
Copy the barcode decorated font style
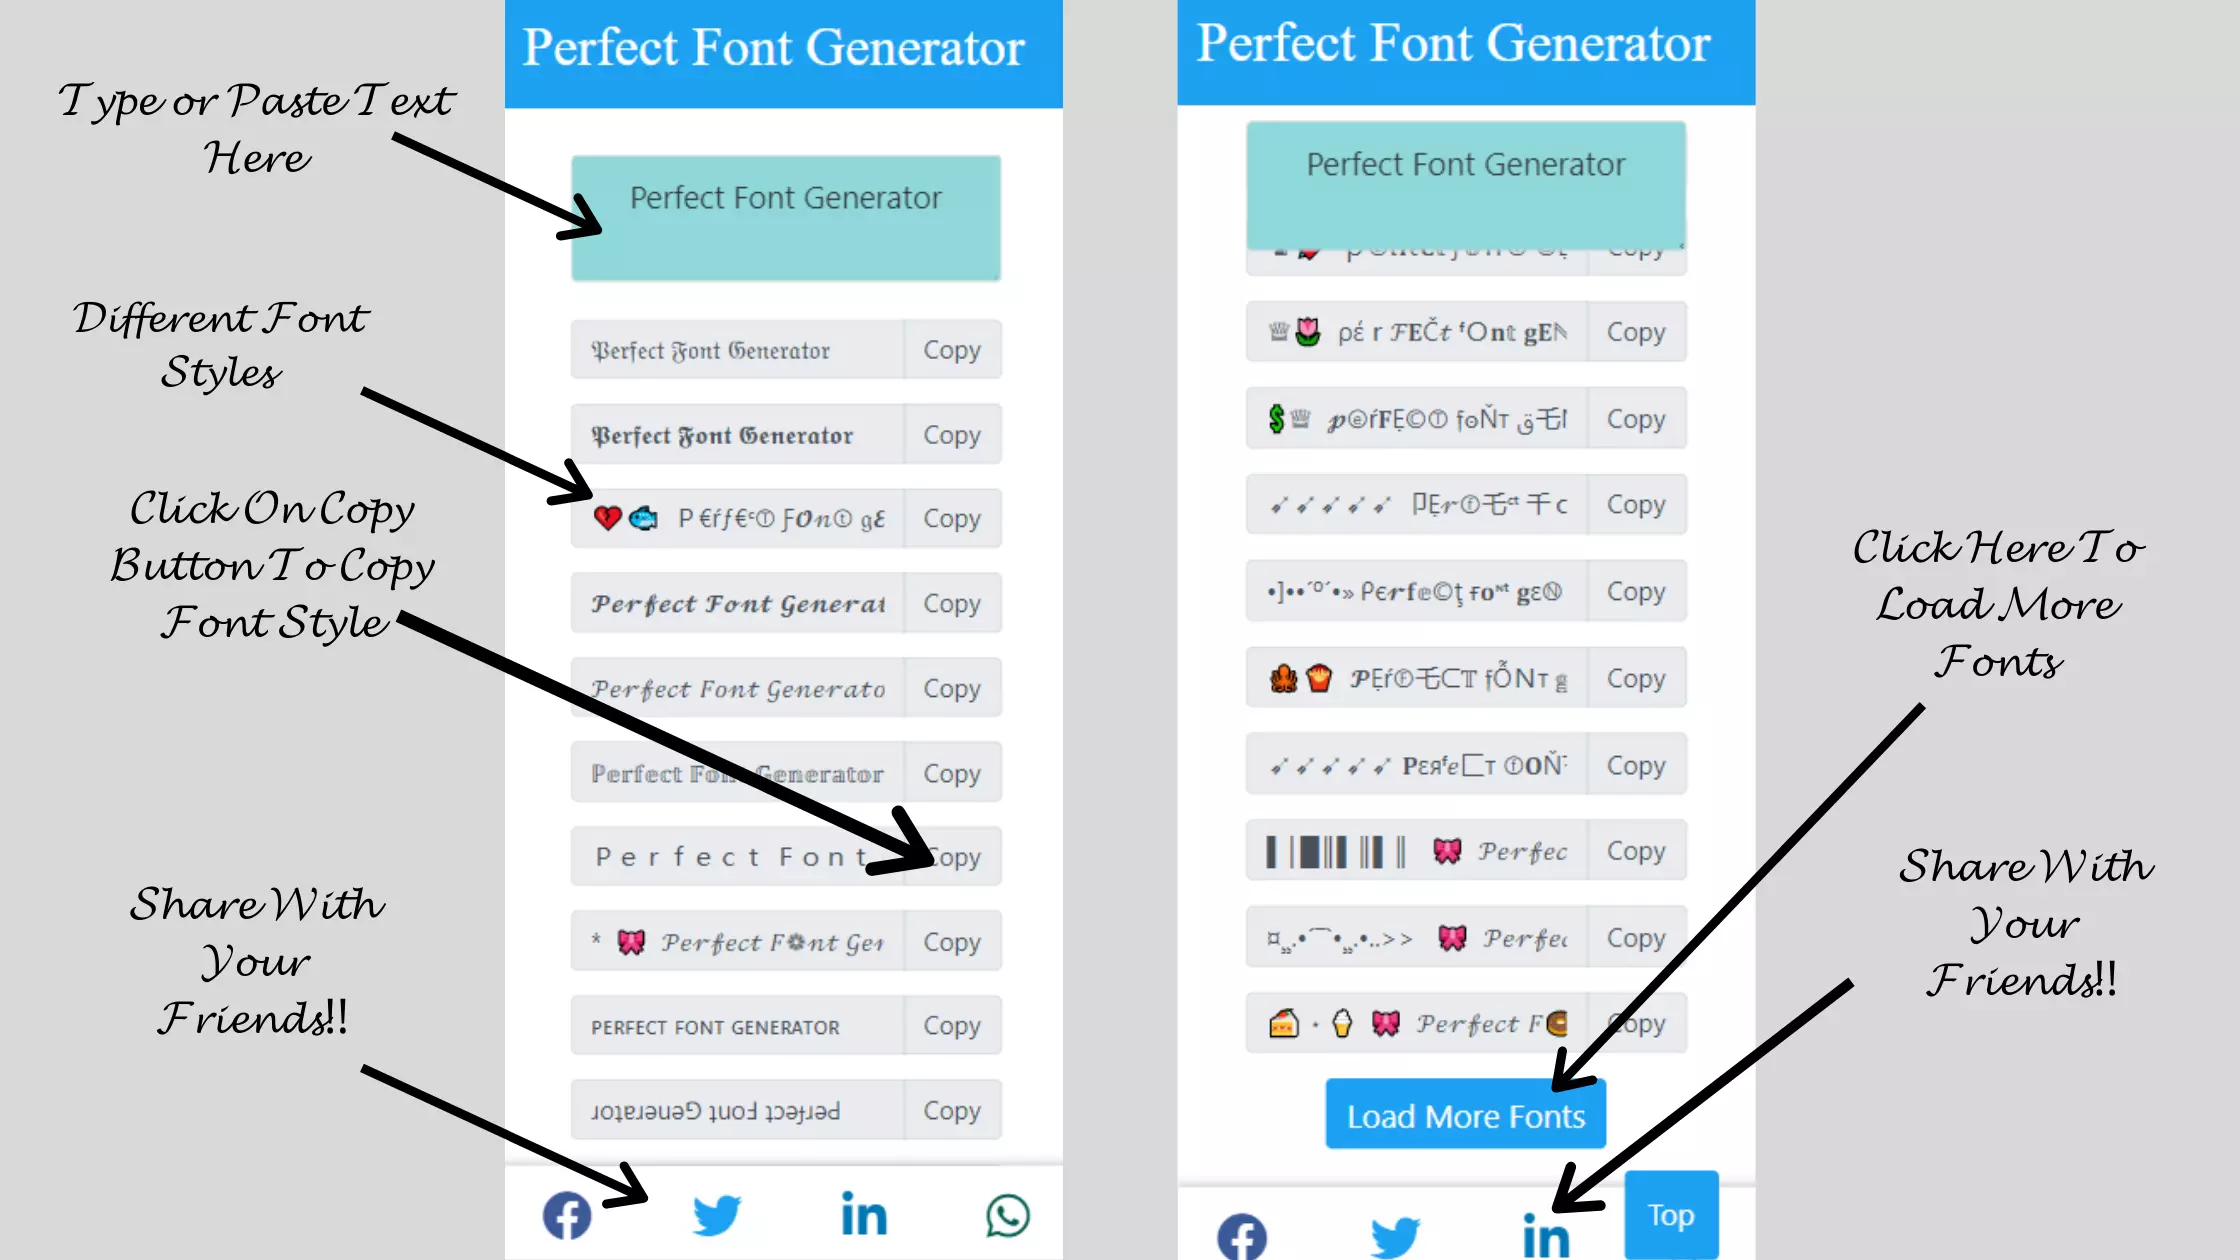tap(1634, 852)
